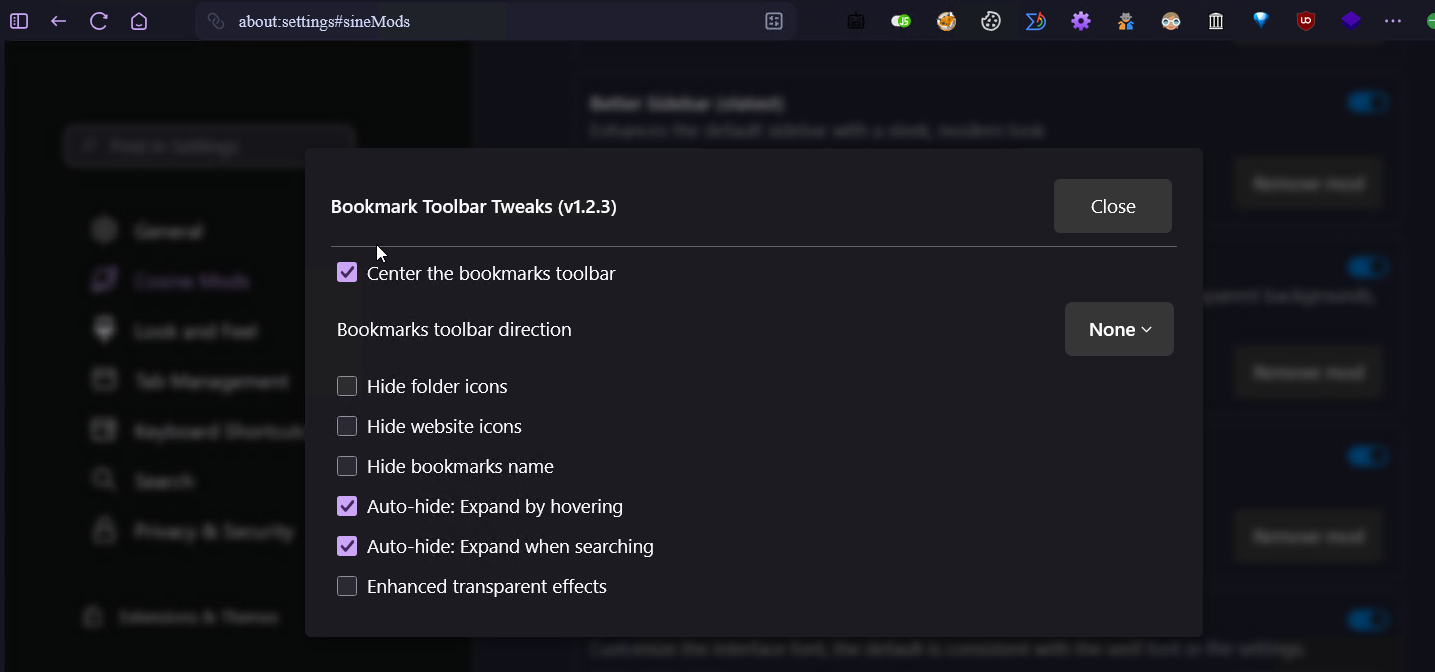Disable the Better Sidebar mod toggle
The height and width of the screenshot is (672, 1435).
(1367, 101)
